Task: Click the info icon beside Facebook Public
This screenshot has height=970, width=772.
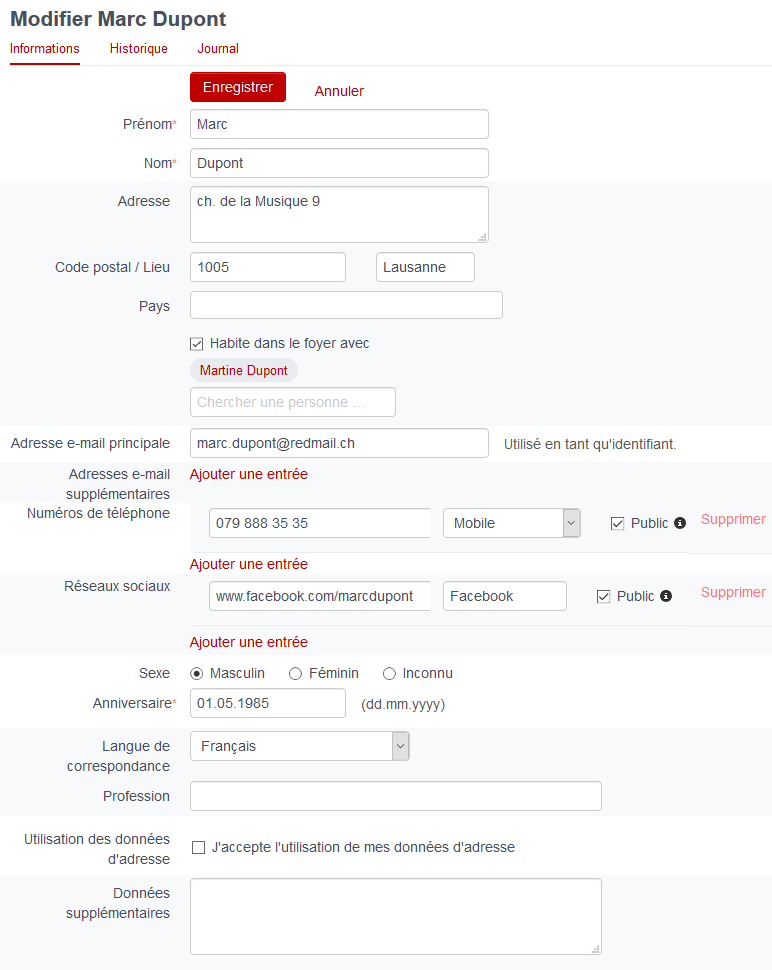Action: coord(666,596)
